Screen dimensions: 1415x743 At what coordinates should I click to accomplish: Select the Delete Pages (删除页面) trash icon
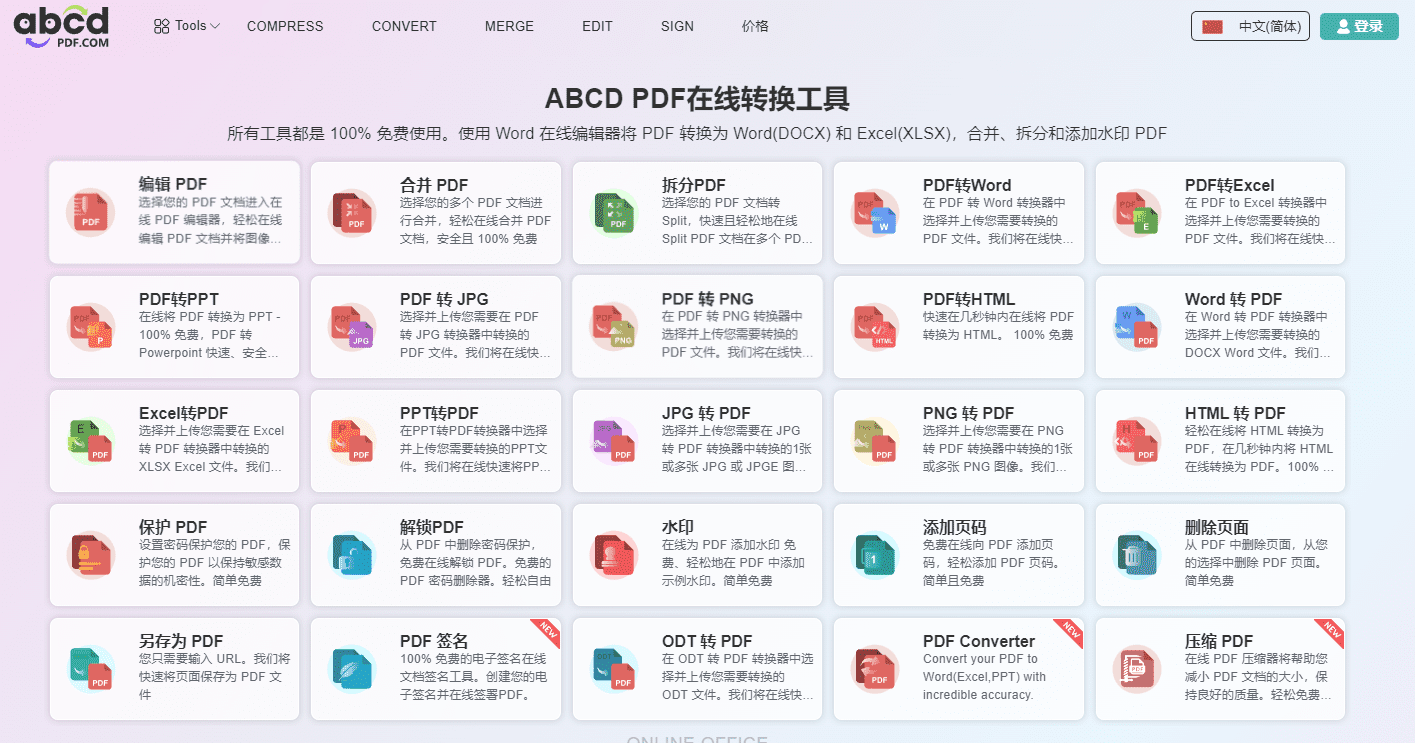point(1137,554)
